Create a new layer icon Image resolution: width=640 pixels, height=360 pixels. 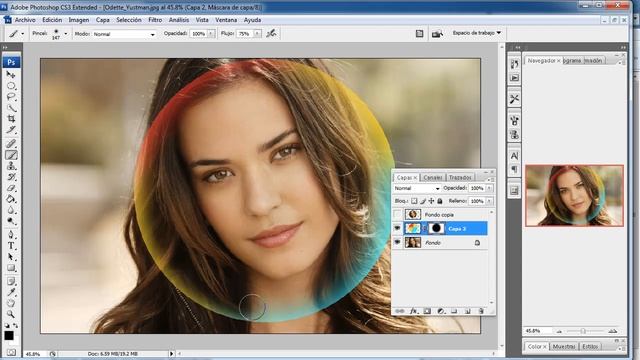pyautogui.click(x=468, y=311)
